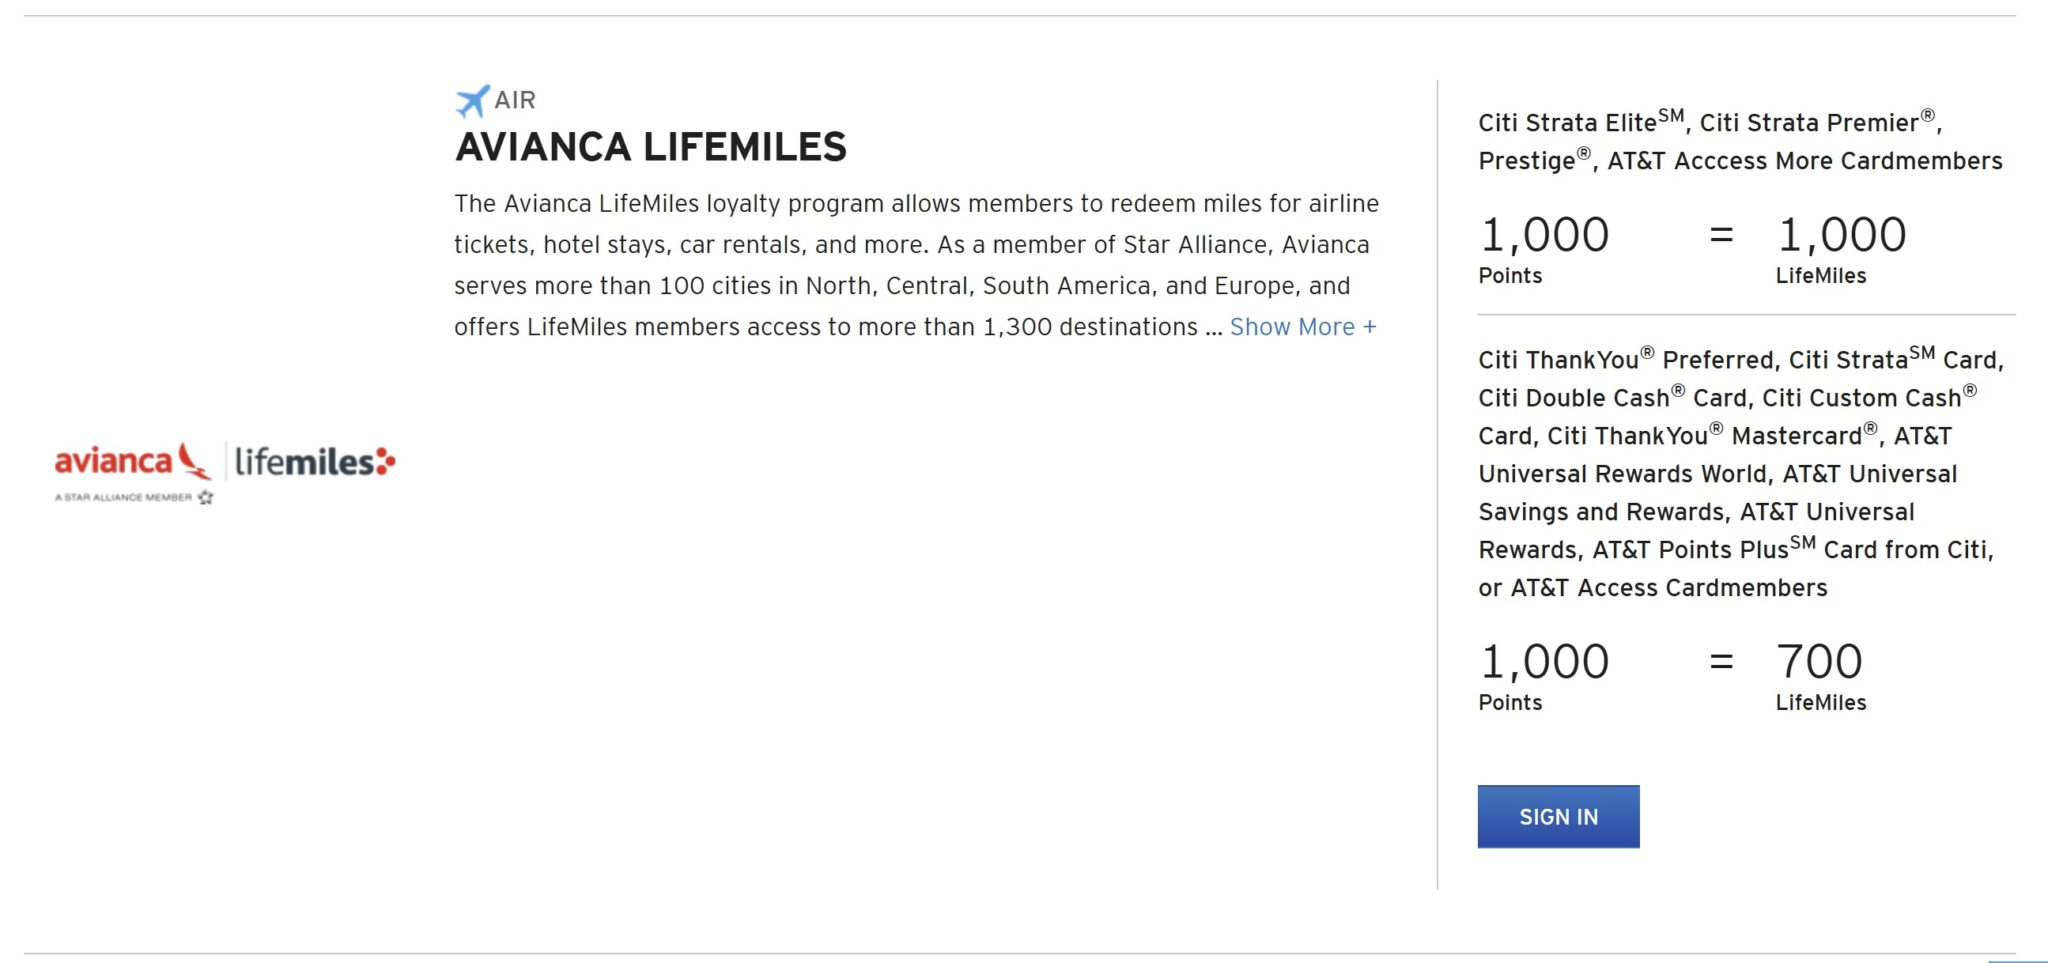Screen dimensions: 2048x963
Task: Click the Points label under top 1,000
Action: 1510,275
